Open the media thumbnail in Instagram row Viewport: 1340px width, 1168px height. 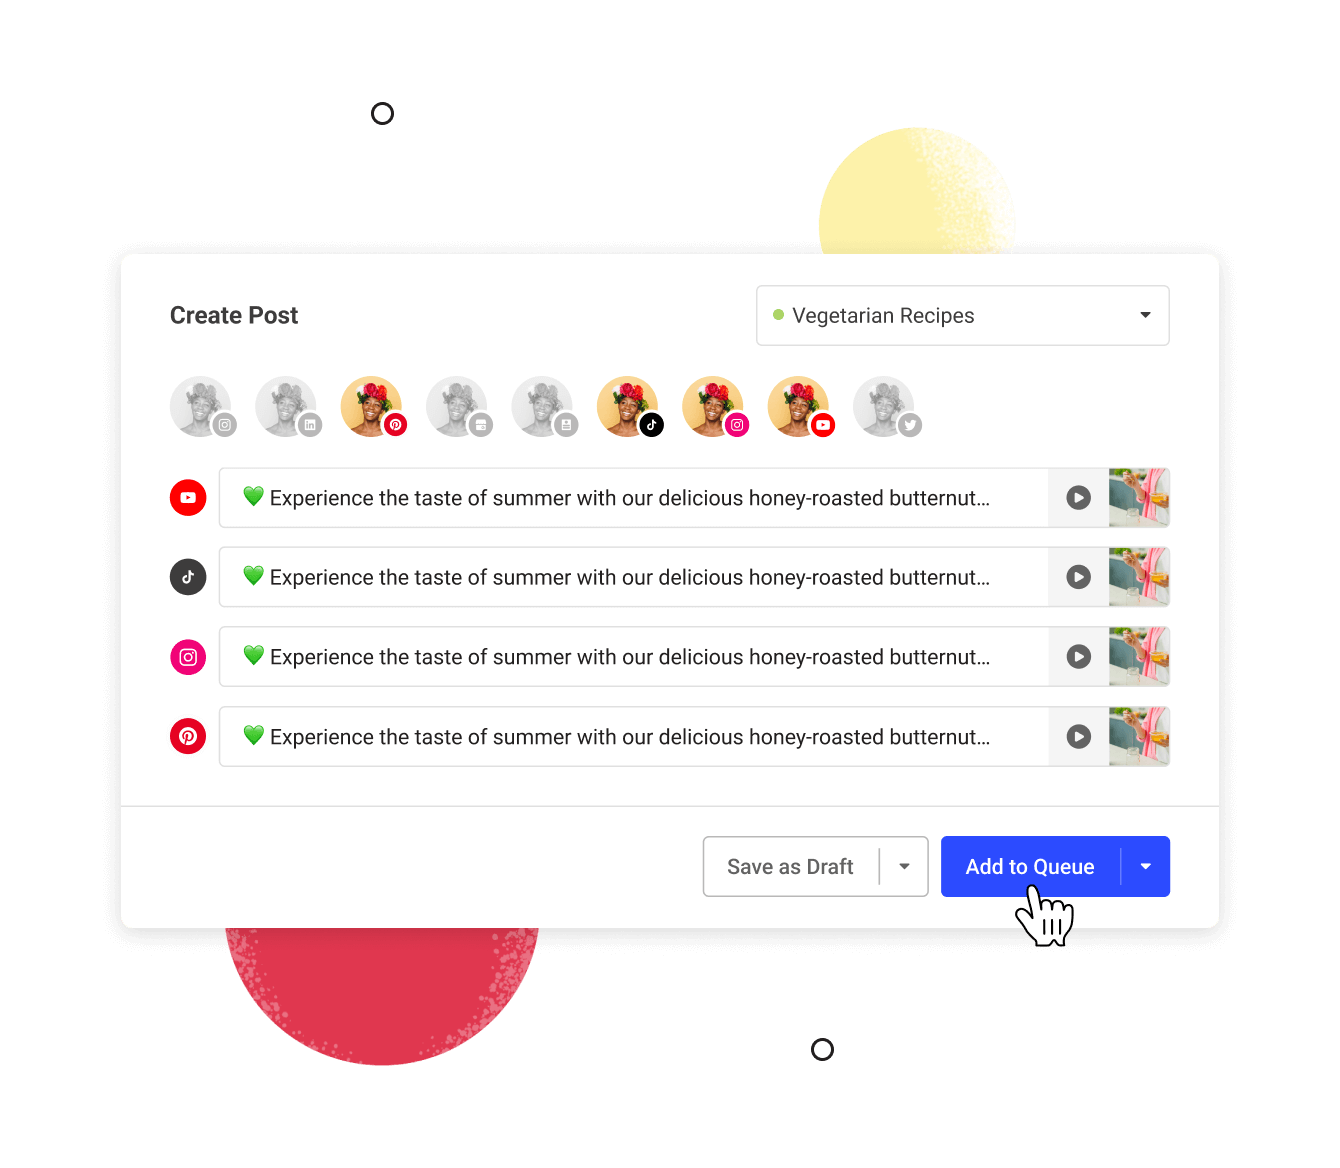point(1139,657)
